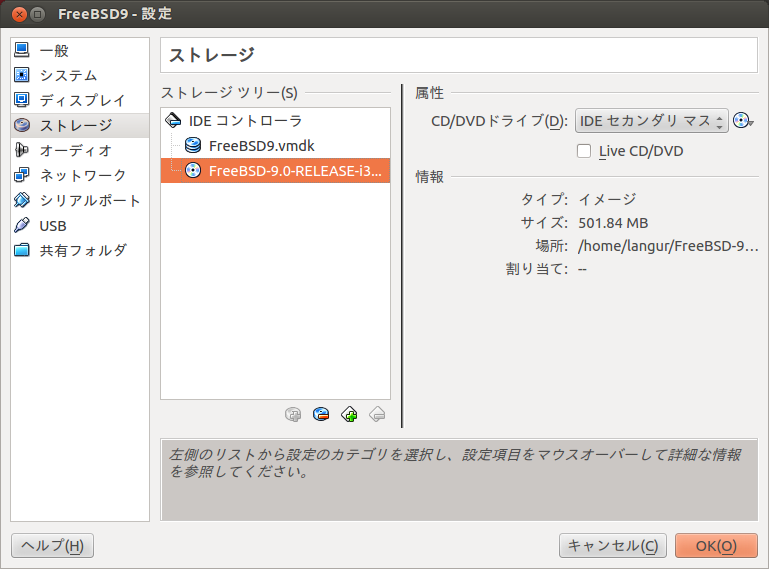Click the ストレージ disk icon in sidebar
Screen dimensions: 769x569
click(22, 125)
